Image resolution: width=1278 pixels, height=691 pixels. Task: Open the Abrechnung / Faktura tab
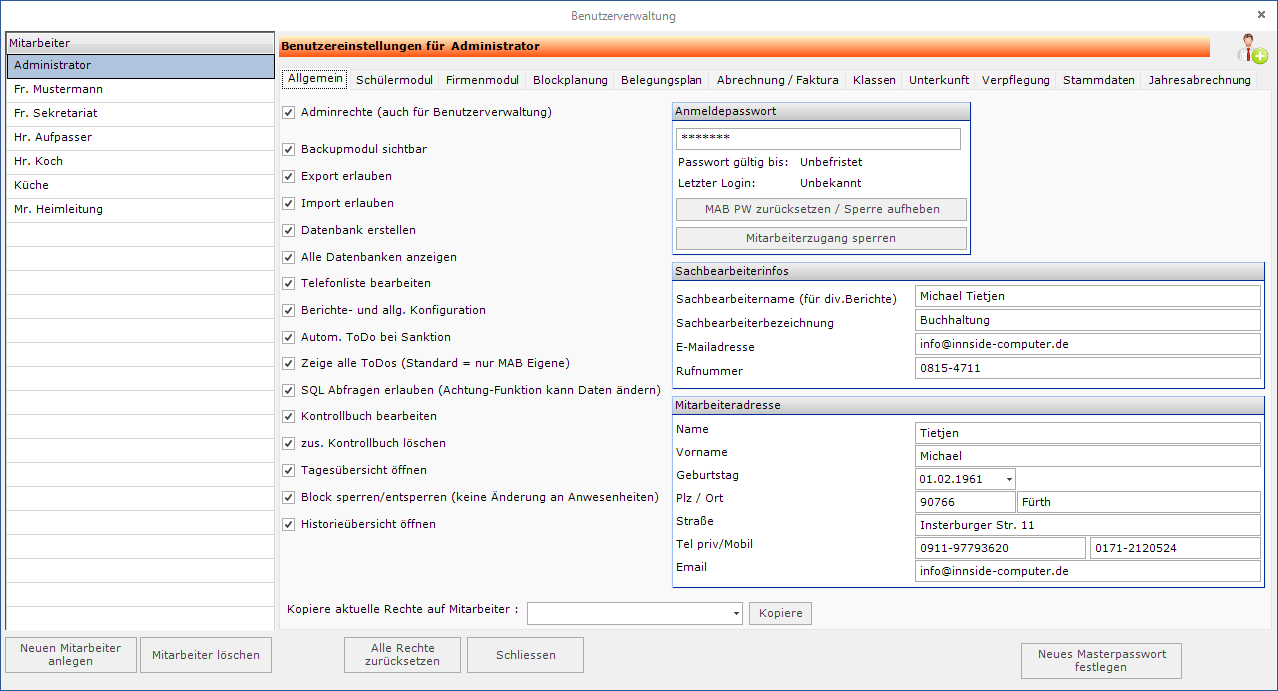pos(777,80)
